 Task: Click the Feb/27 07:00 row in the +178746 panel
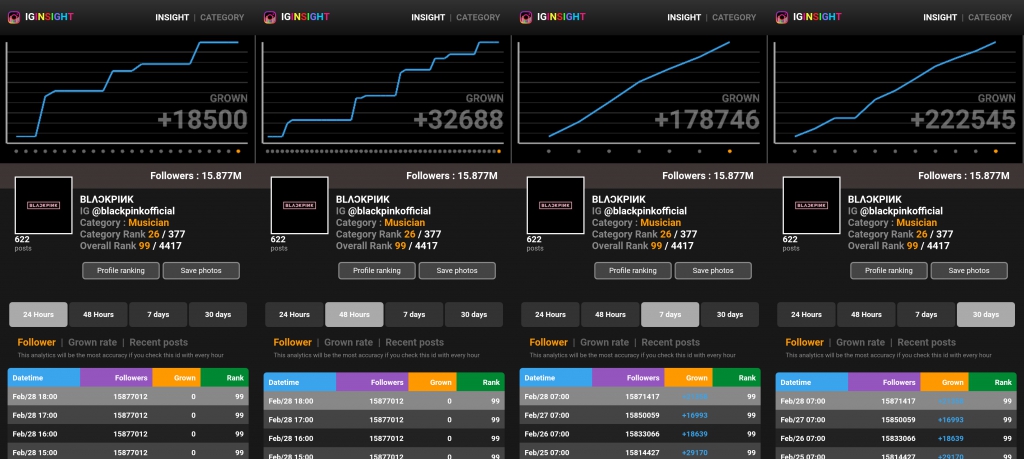[x=640, y=415]
